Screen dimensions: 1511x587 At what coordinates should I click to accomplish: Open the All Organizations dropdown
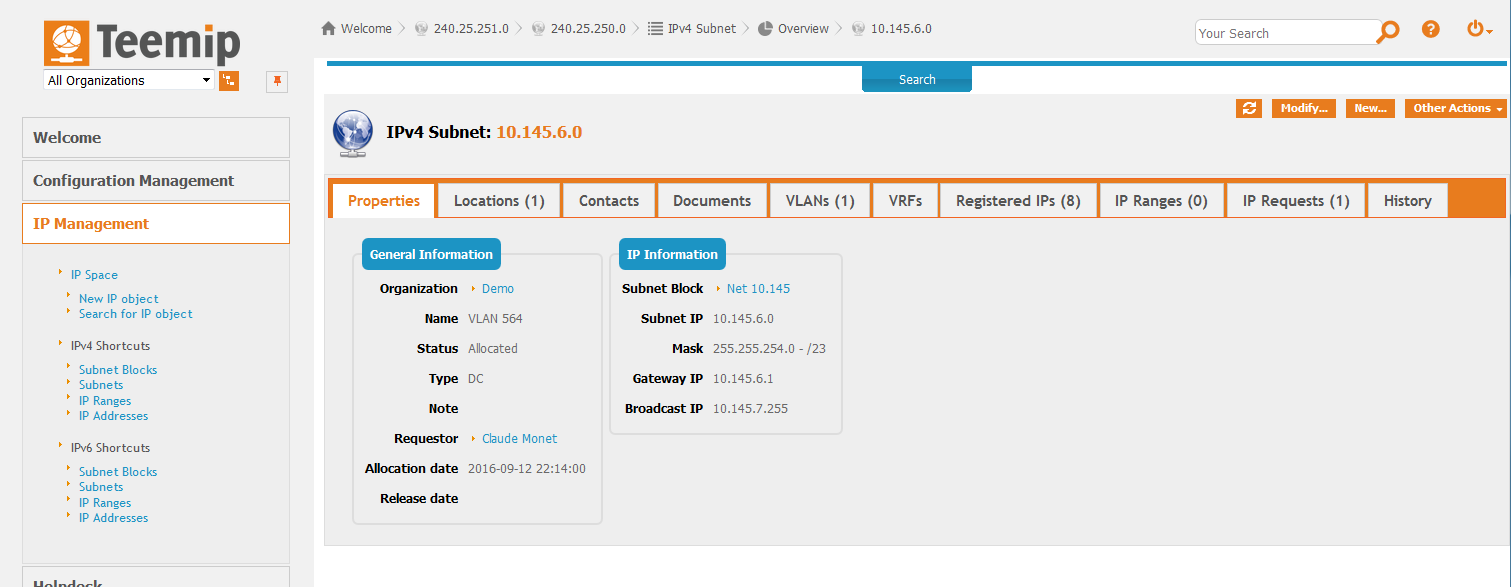[x=128, y=81]
